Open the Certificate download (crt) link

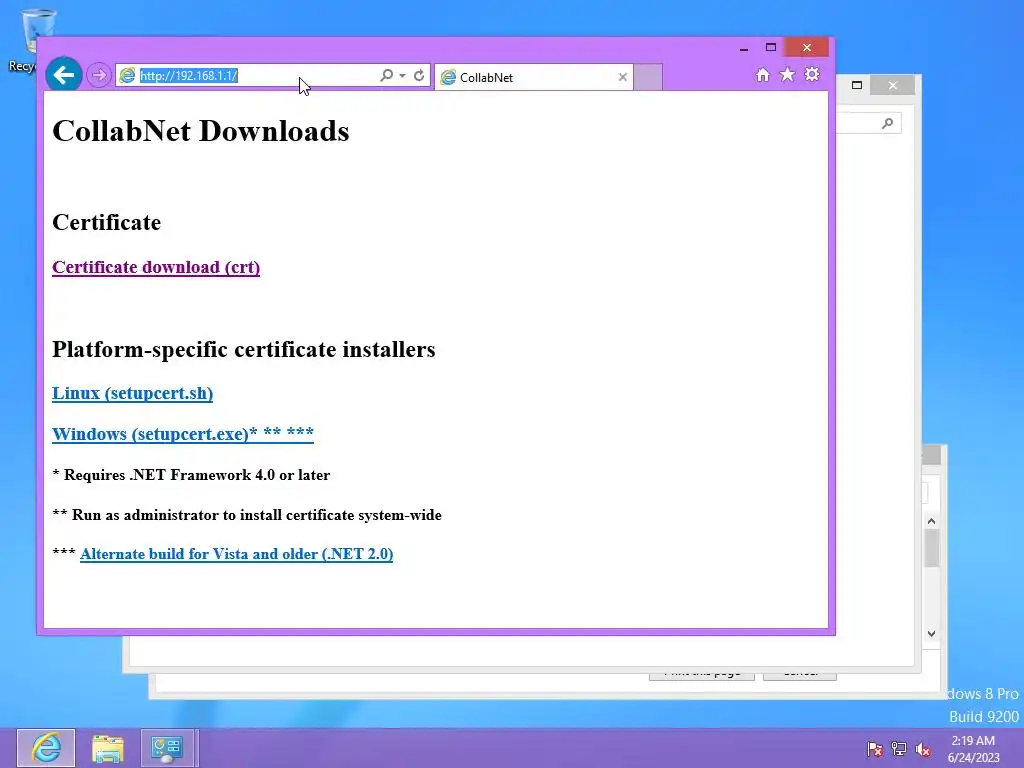click(156, 267)
